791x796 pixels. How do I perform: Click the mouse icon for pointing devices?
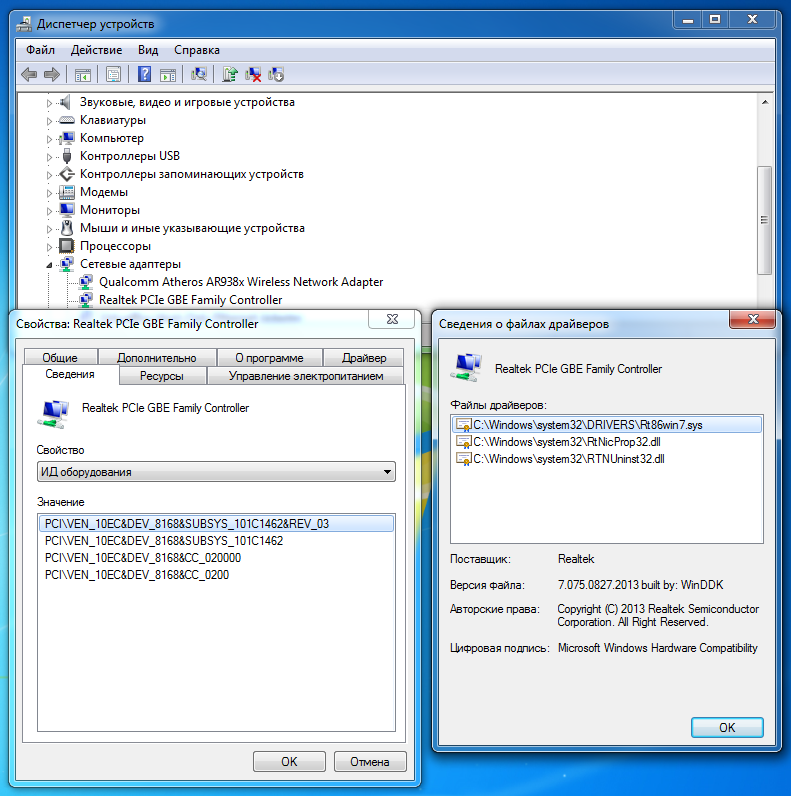[66, 228]
